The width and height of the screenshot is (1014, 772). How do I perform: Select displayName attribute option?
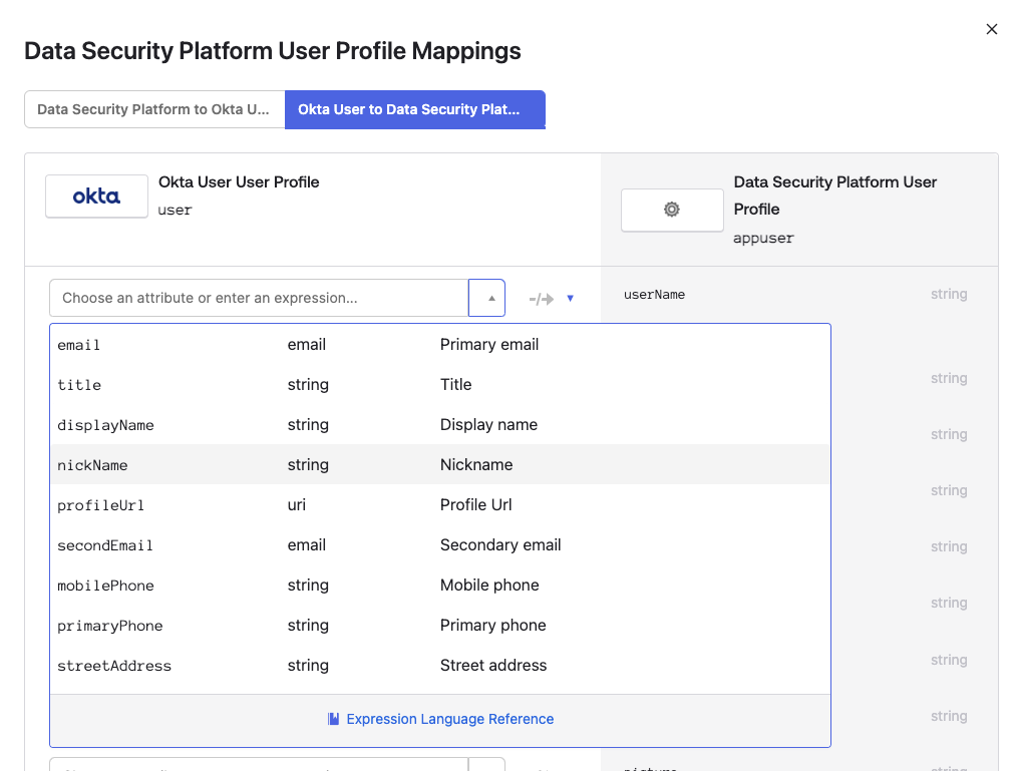440,425
